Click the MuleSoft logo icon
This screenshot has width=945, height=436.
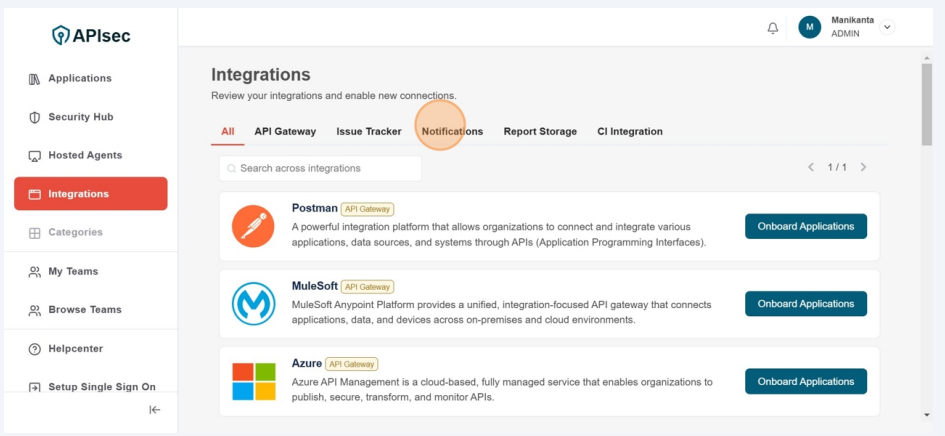(253, 304)
